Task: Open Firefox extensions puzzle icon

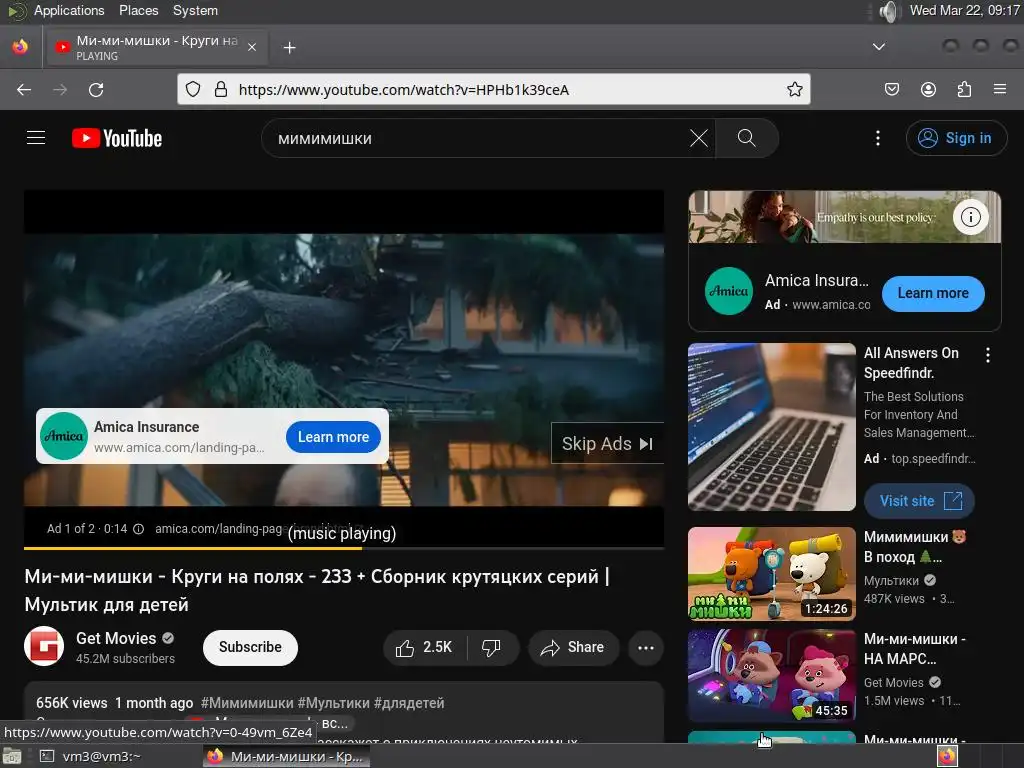Action: 964,89
